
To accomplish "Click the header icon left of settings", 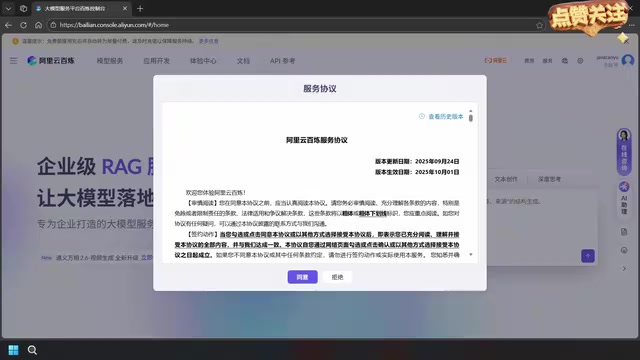I will coord(565,60).
